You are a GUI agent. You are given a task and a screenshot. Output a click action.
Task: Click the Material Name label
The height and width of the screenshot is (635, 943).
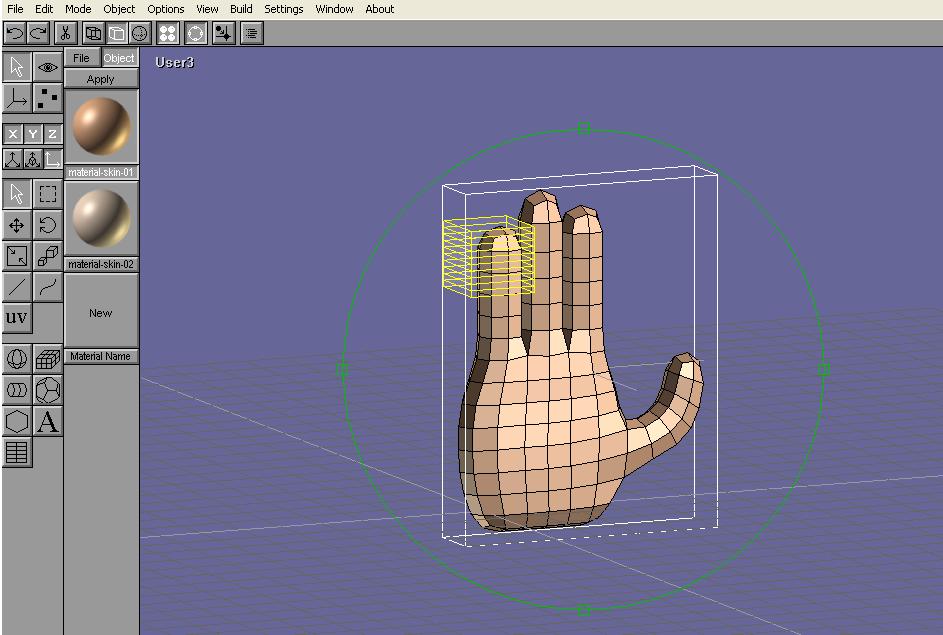pos(101,357)
